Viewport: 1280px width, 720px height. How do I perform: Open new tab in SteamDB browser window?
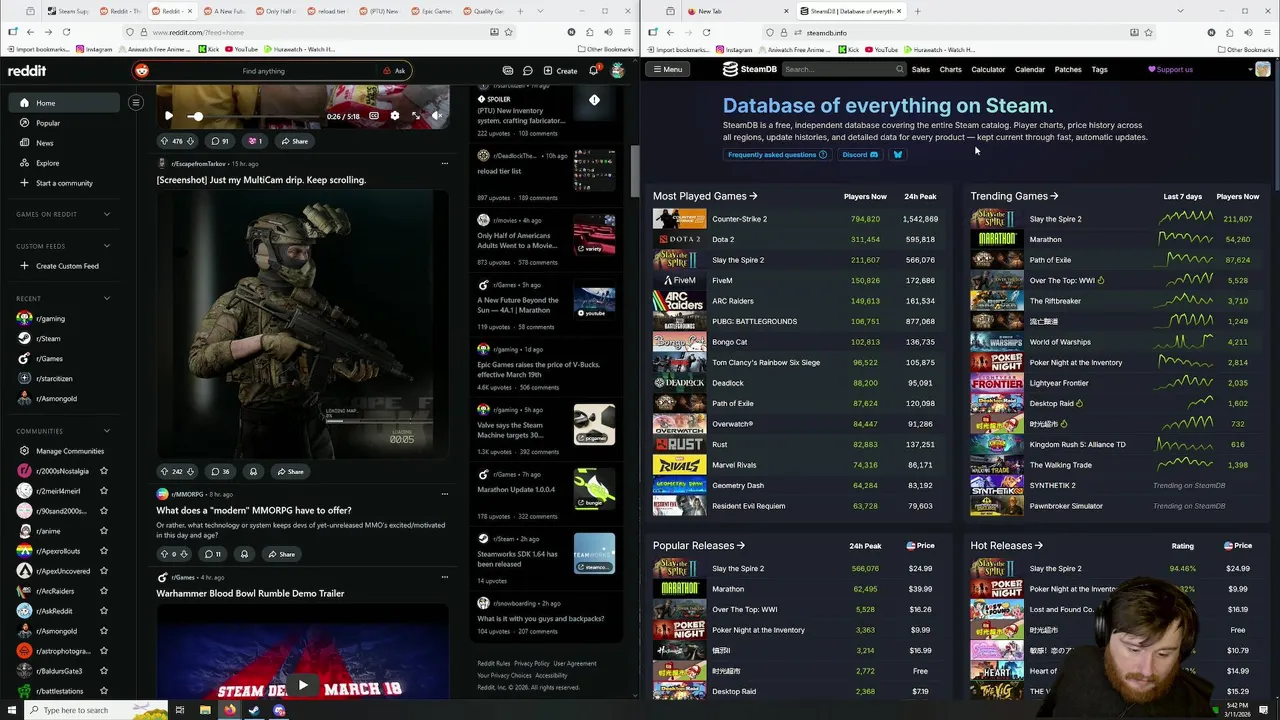coord(917,11)
